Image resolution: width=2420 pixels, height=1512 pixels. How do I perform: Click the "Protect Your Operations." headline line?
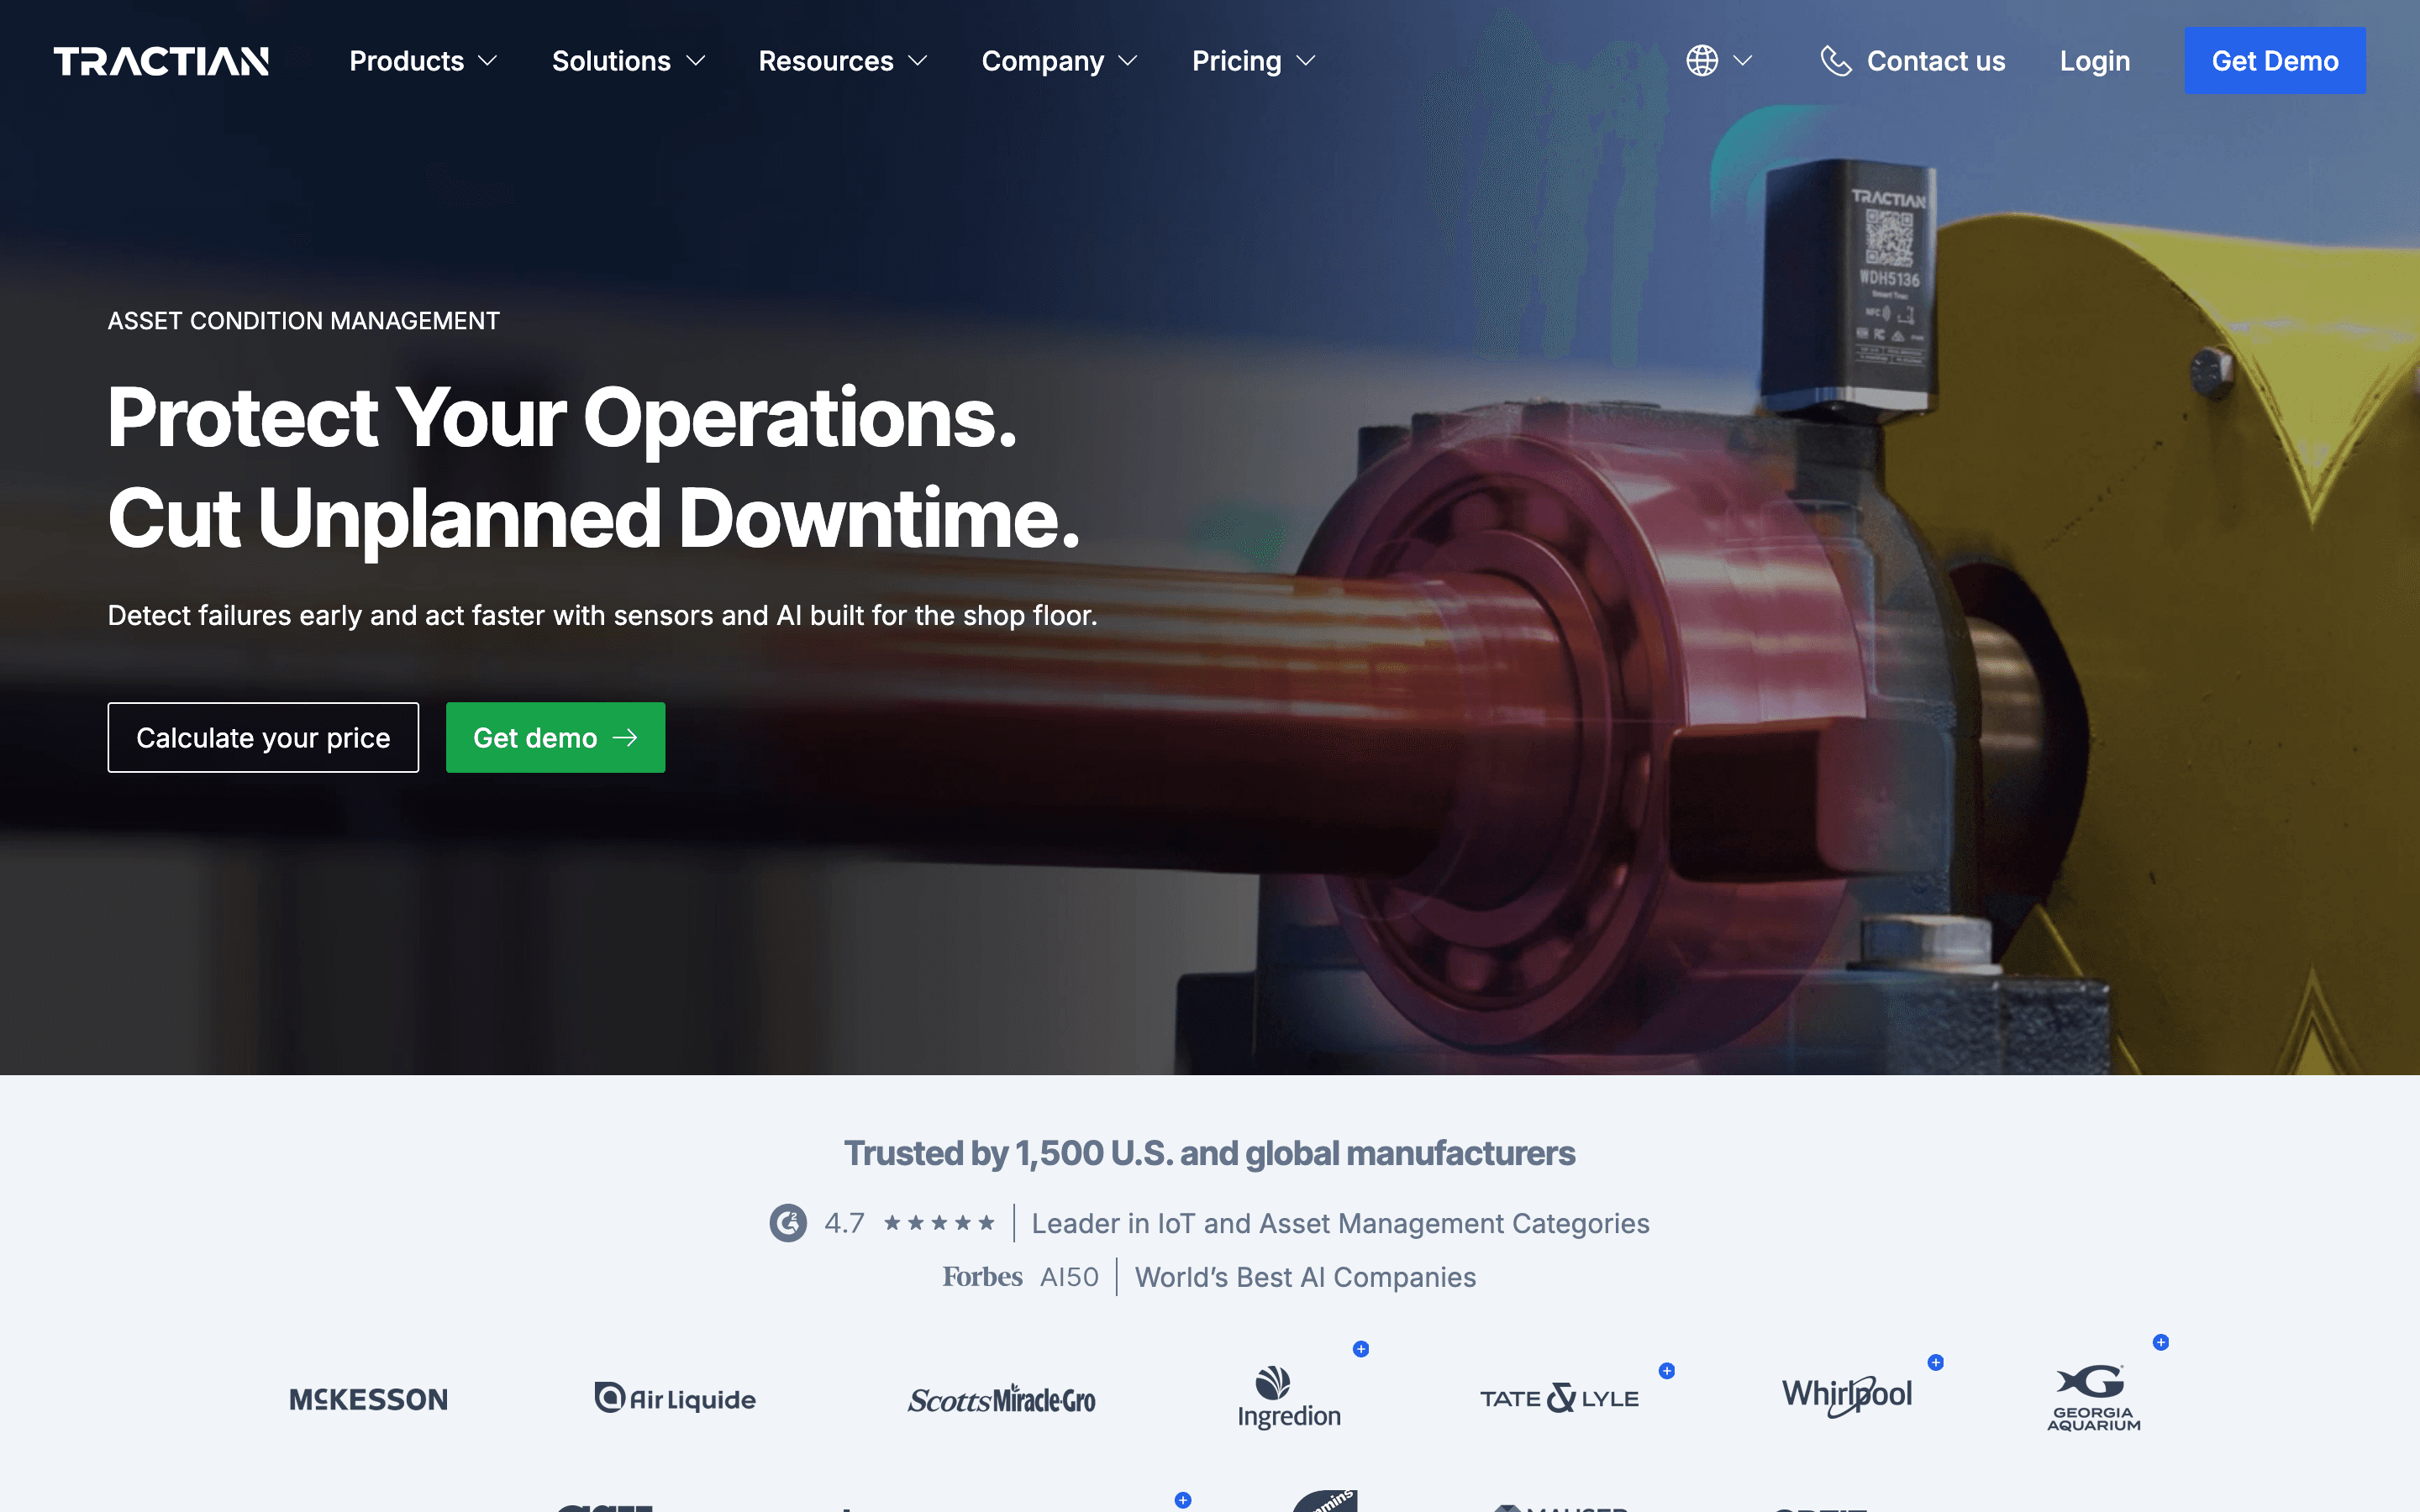(562, 417)
